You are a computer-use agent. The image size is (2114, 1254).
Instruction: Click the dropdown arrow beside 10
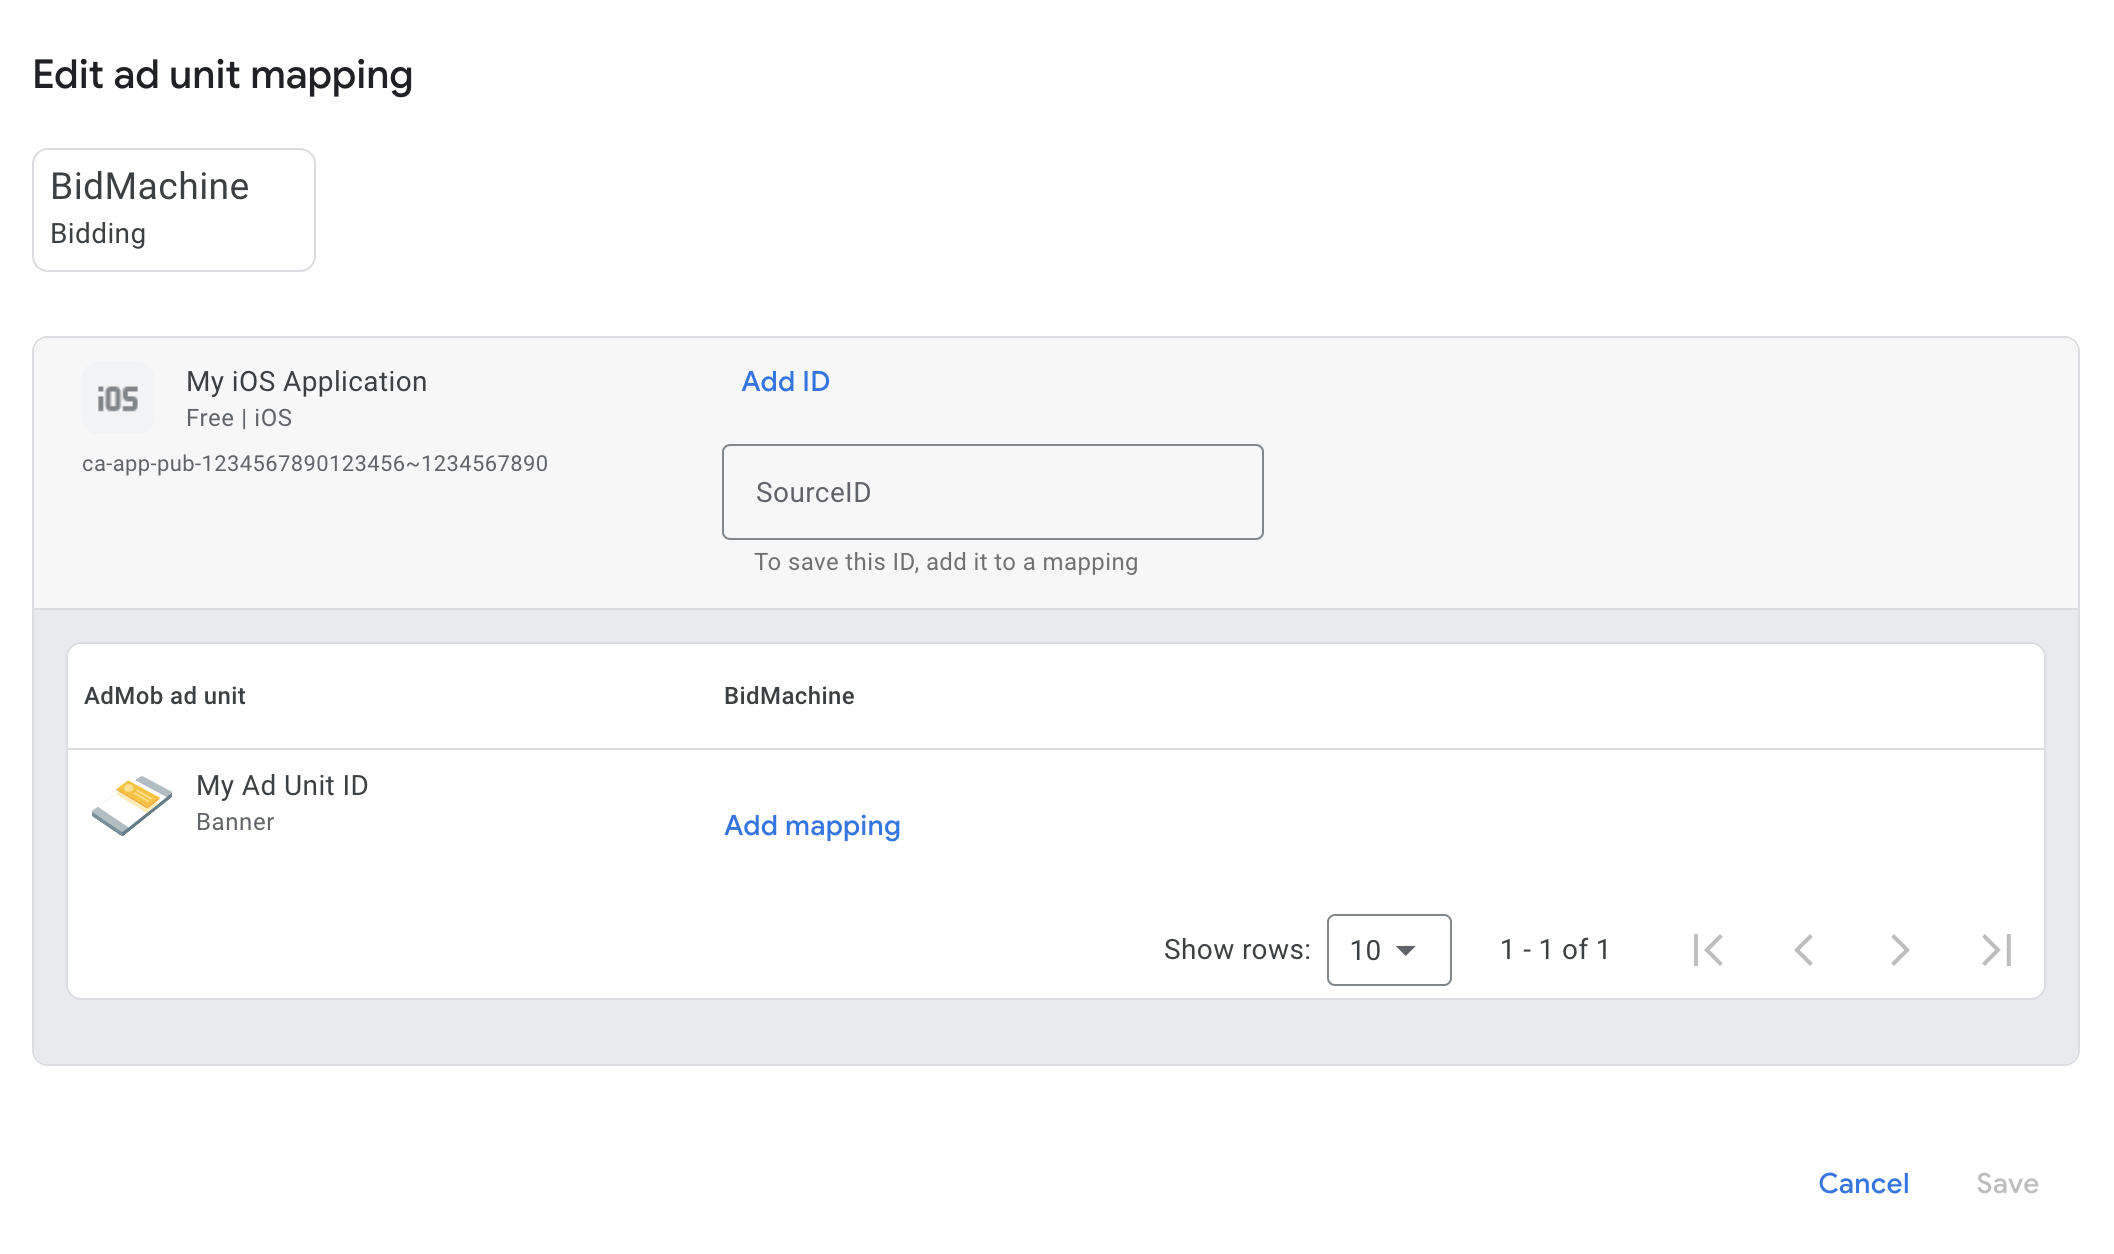click(1406, 950)
